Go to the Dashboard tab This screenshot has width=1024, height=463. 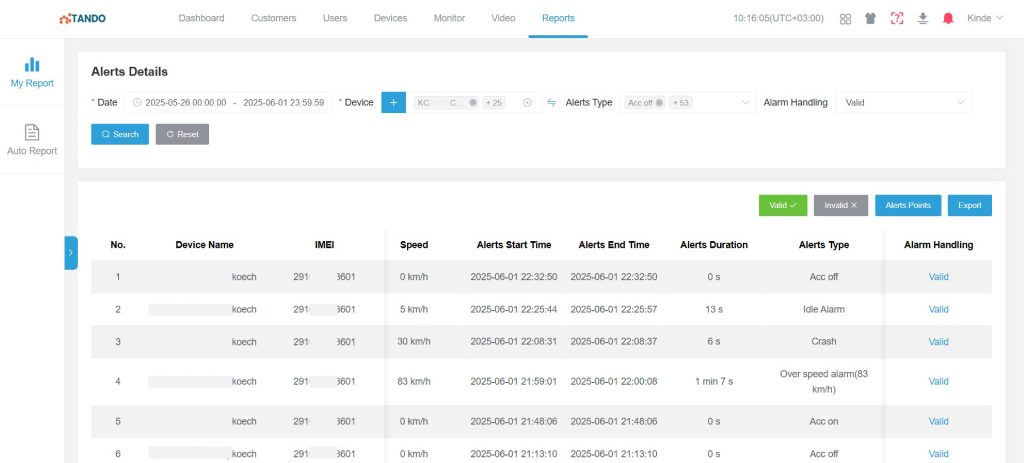[x=201, y=18]
